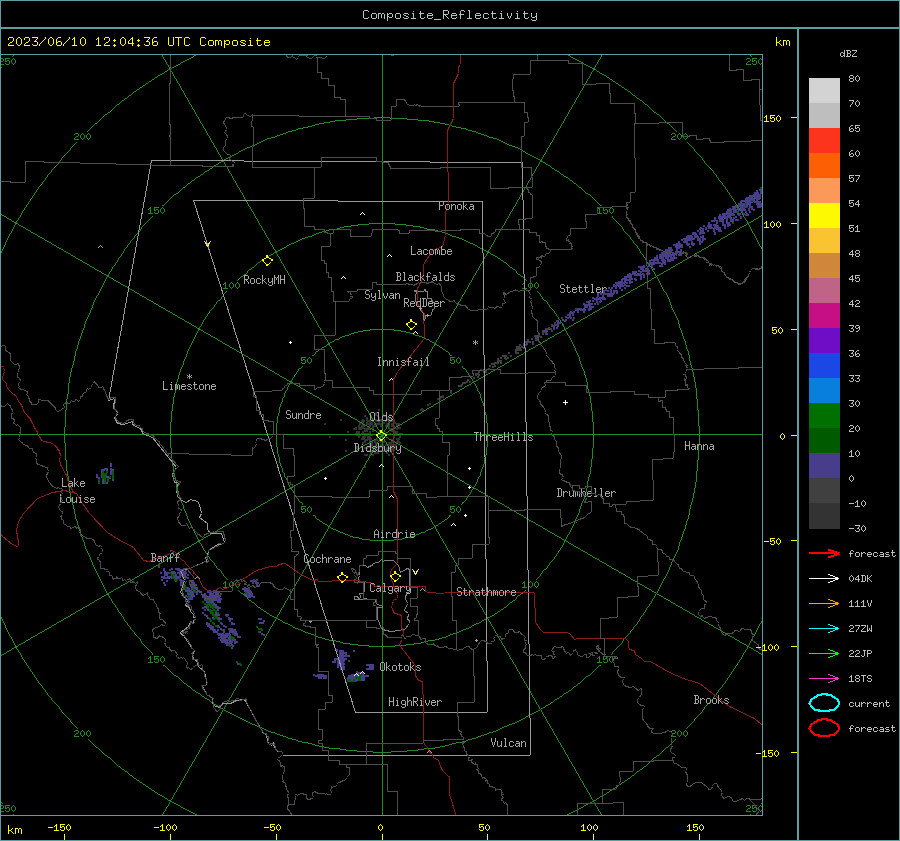Image resolution: width=900 pixels, height=841 pixels.
Task: Click the reflectivity echo cluster southeast of Banff
Action: [x=217, y=617]
